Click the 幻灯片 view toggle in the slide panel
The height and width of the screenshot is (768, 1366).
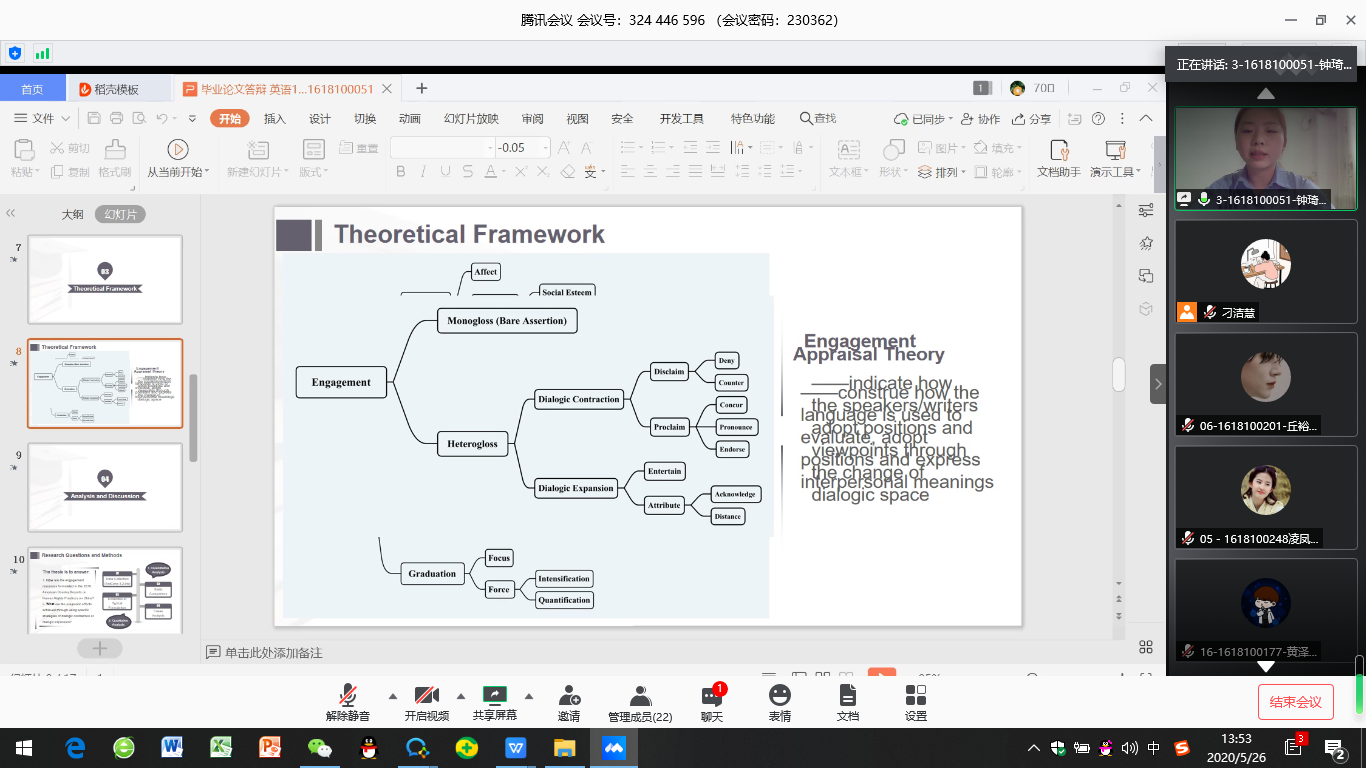[x=120, y=214]
